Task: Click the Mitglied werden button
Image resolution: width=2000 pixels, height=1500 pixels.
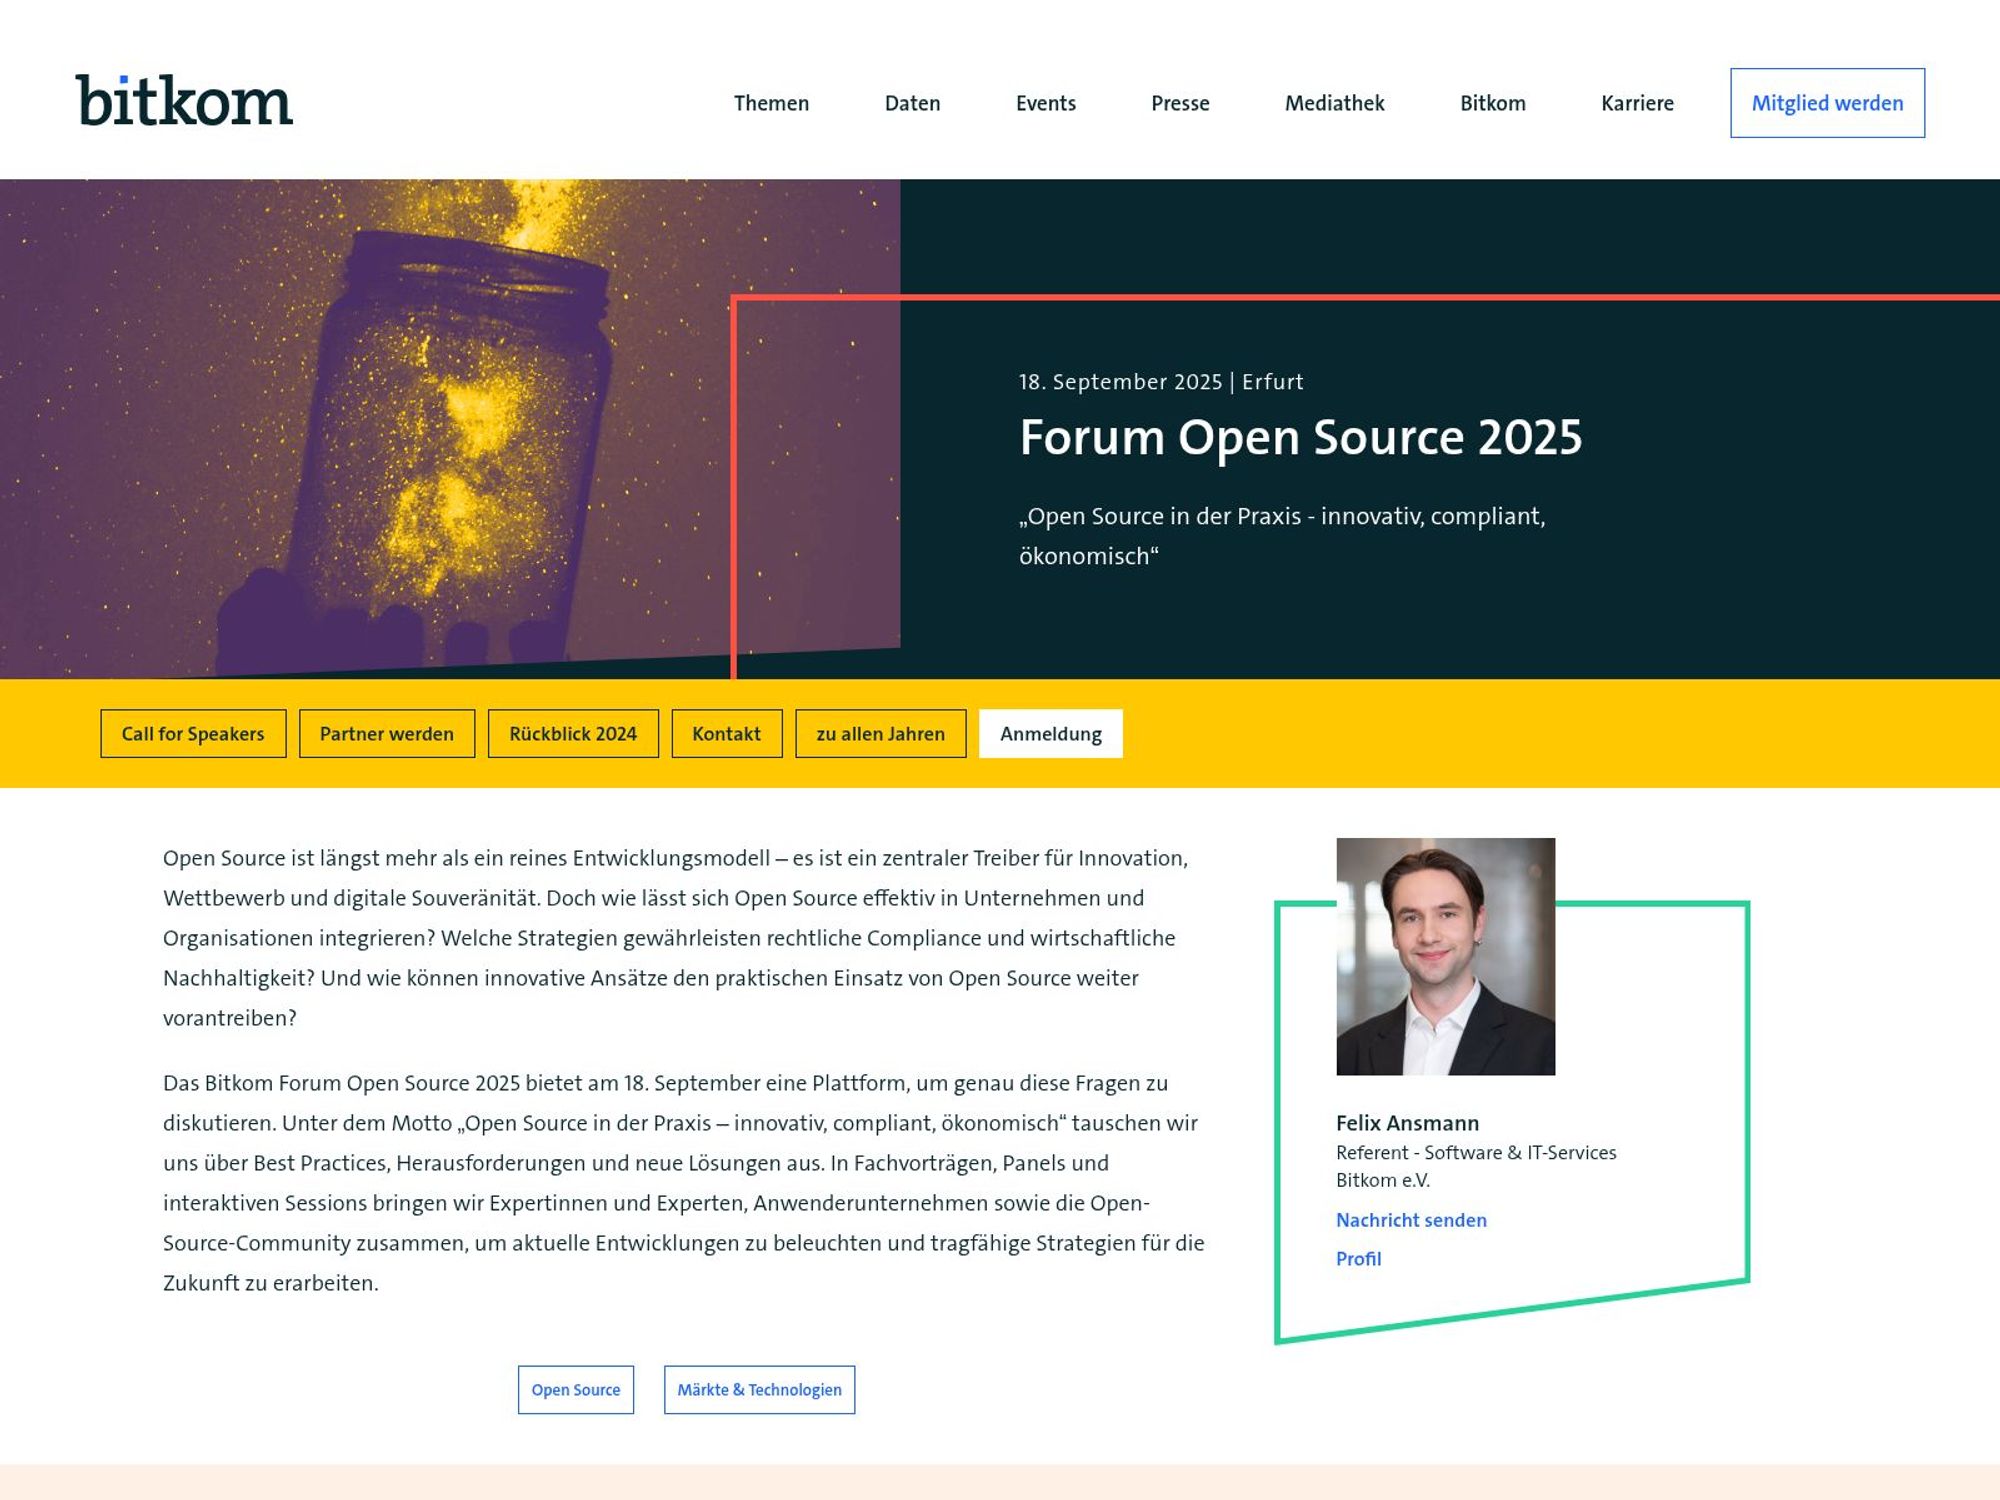Action: coord(1827,103)
